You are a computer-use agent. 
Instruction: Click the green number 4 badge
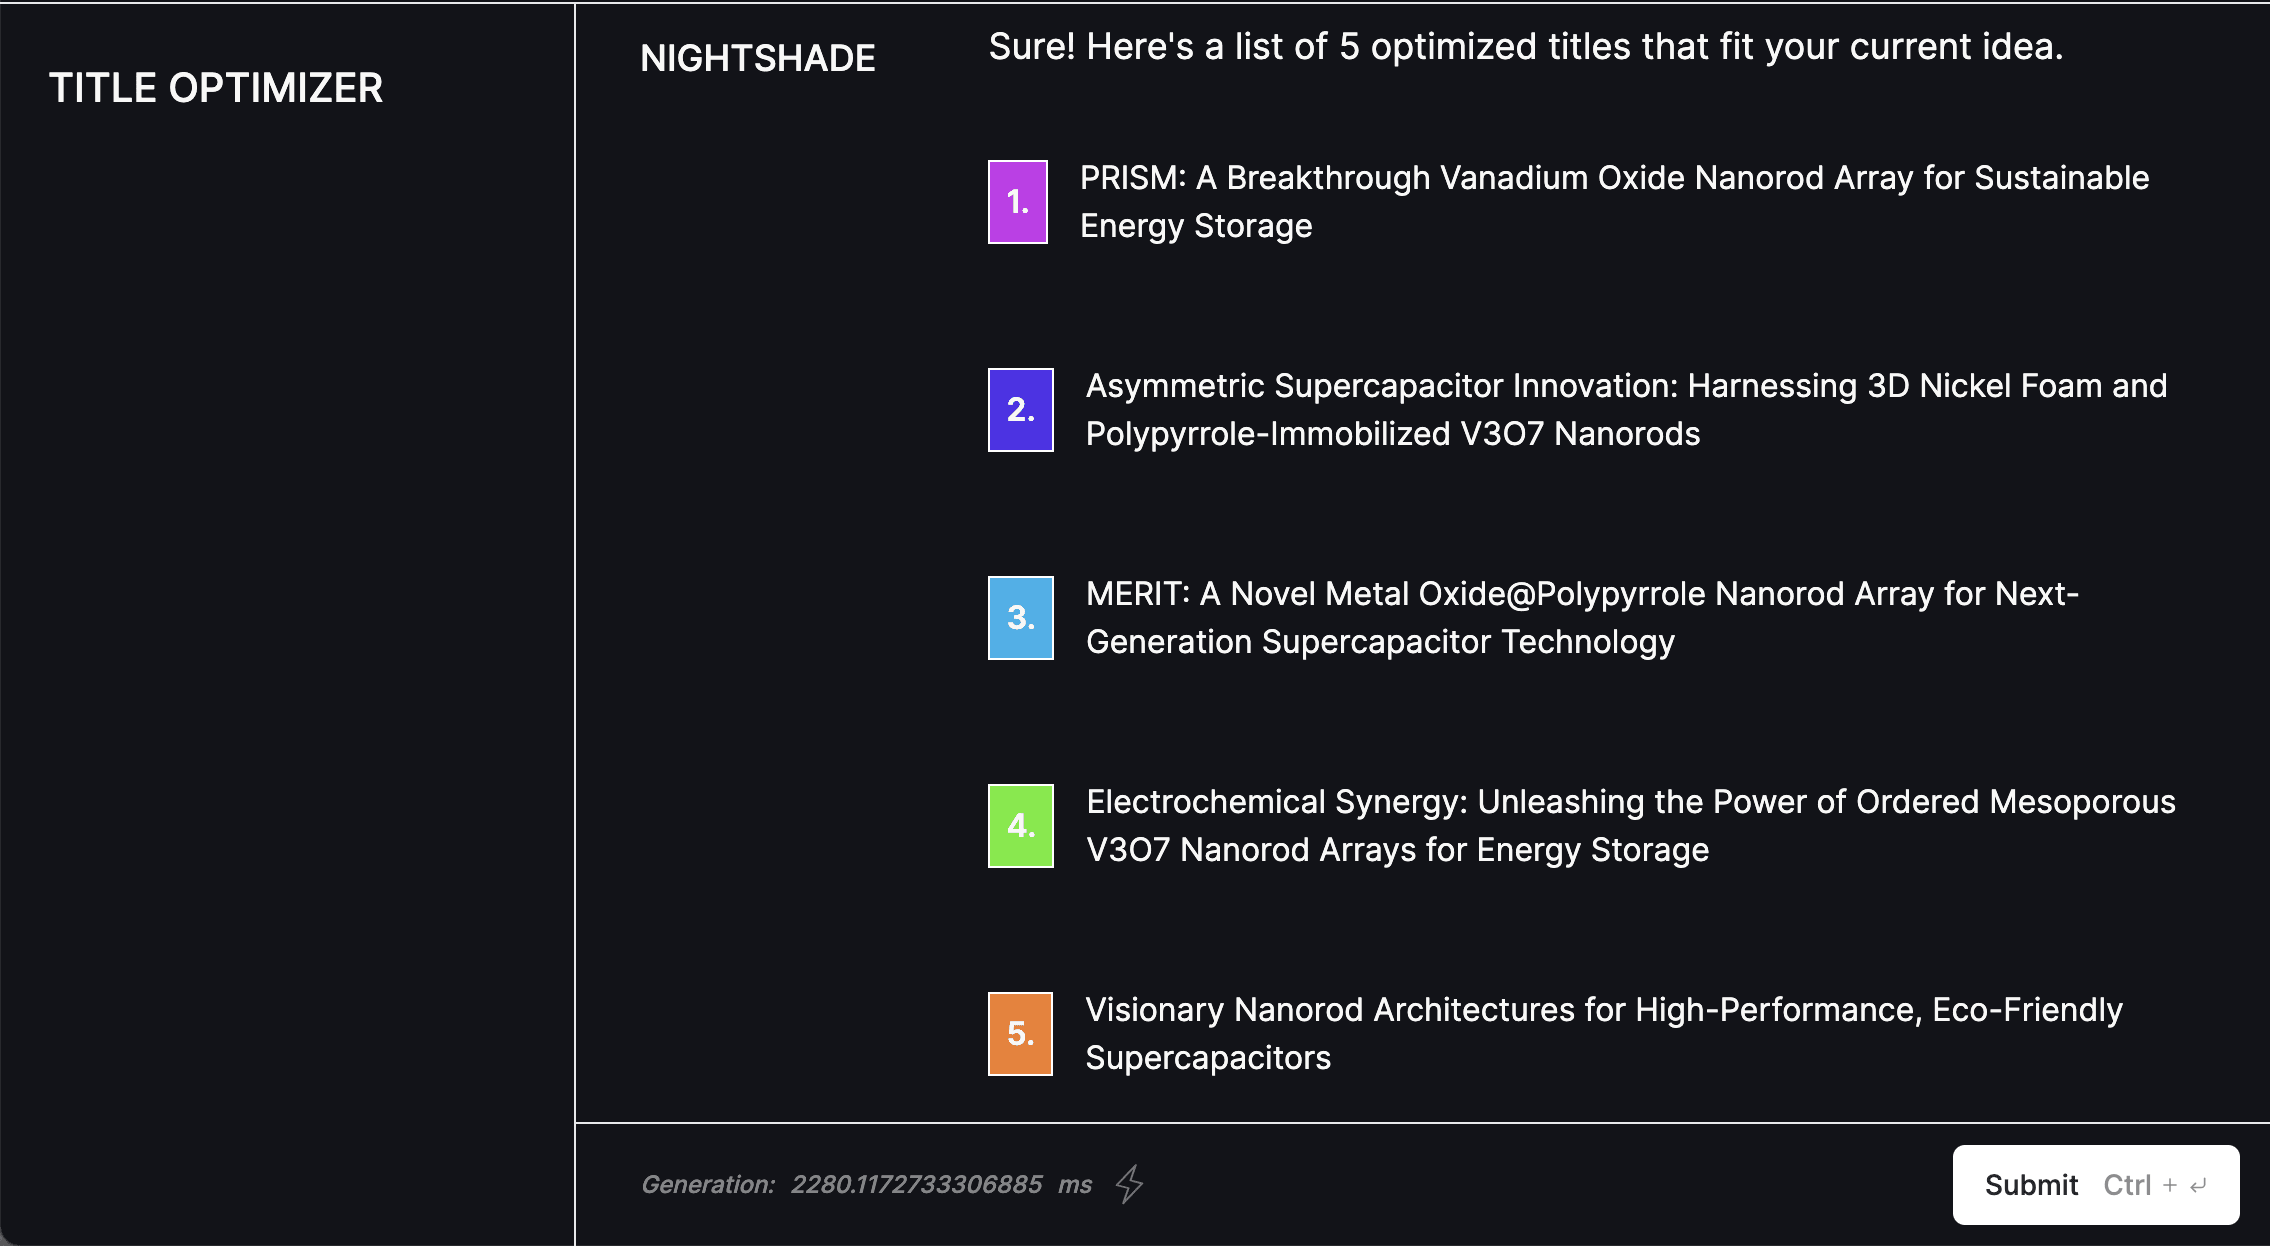click(1020, 826)
